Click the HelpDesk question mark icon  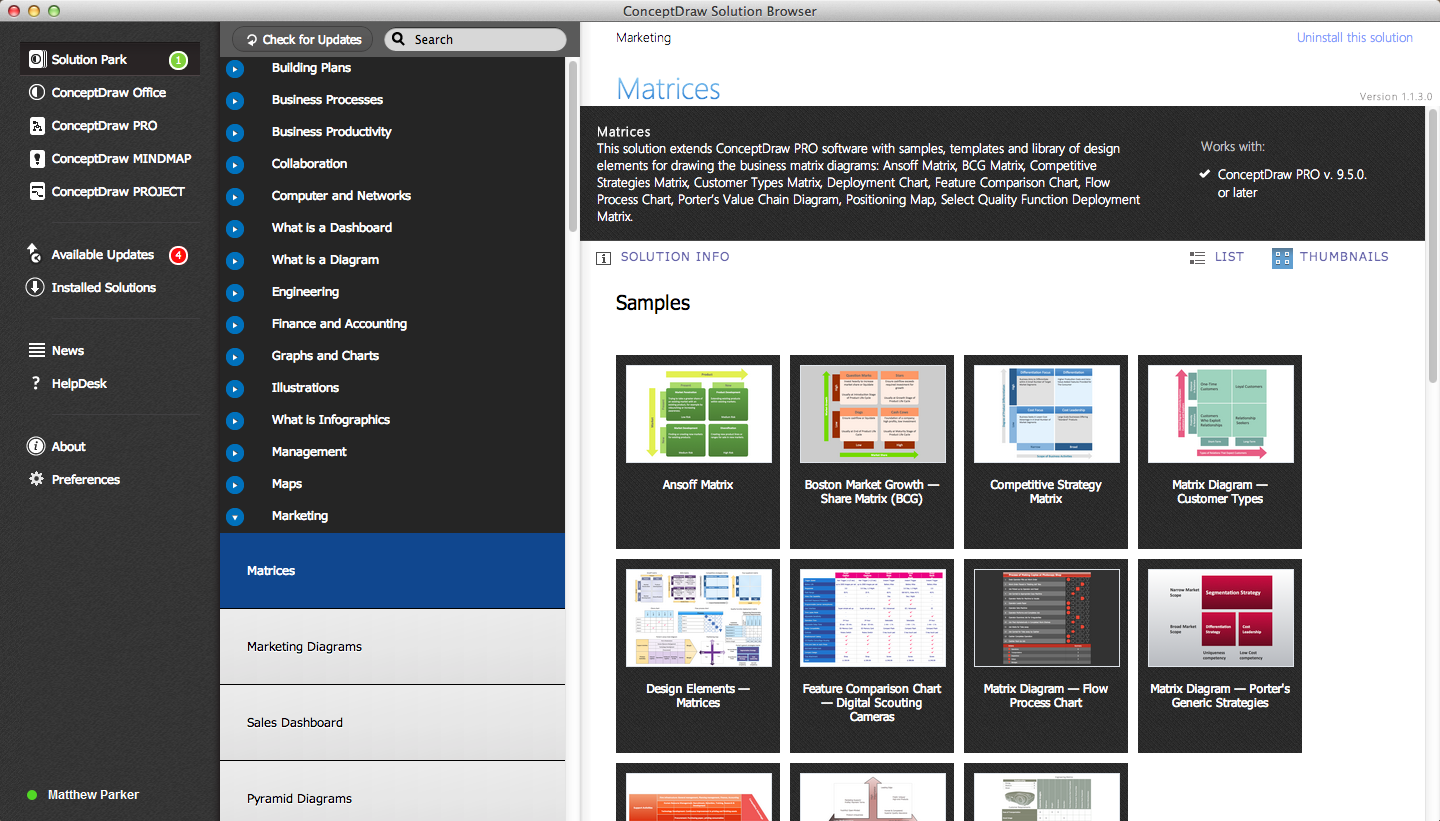click(37, 383)
